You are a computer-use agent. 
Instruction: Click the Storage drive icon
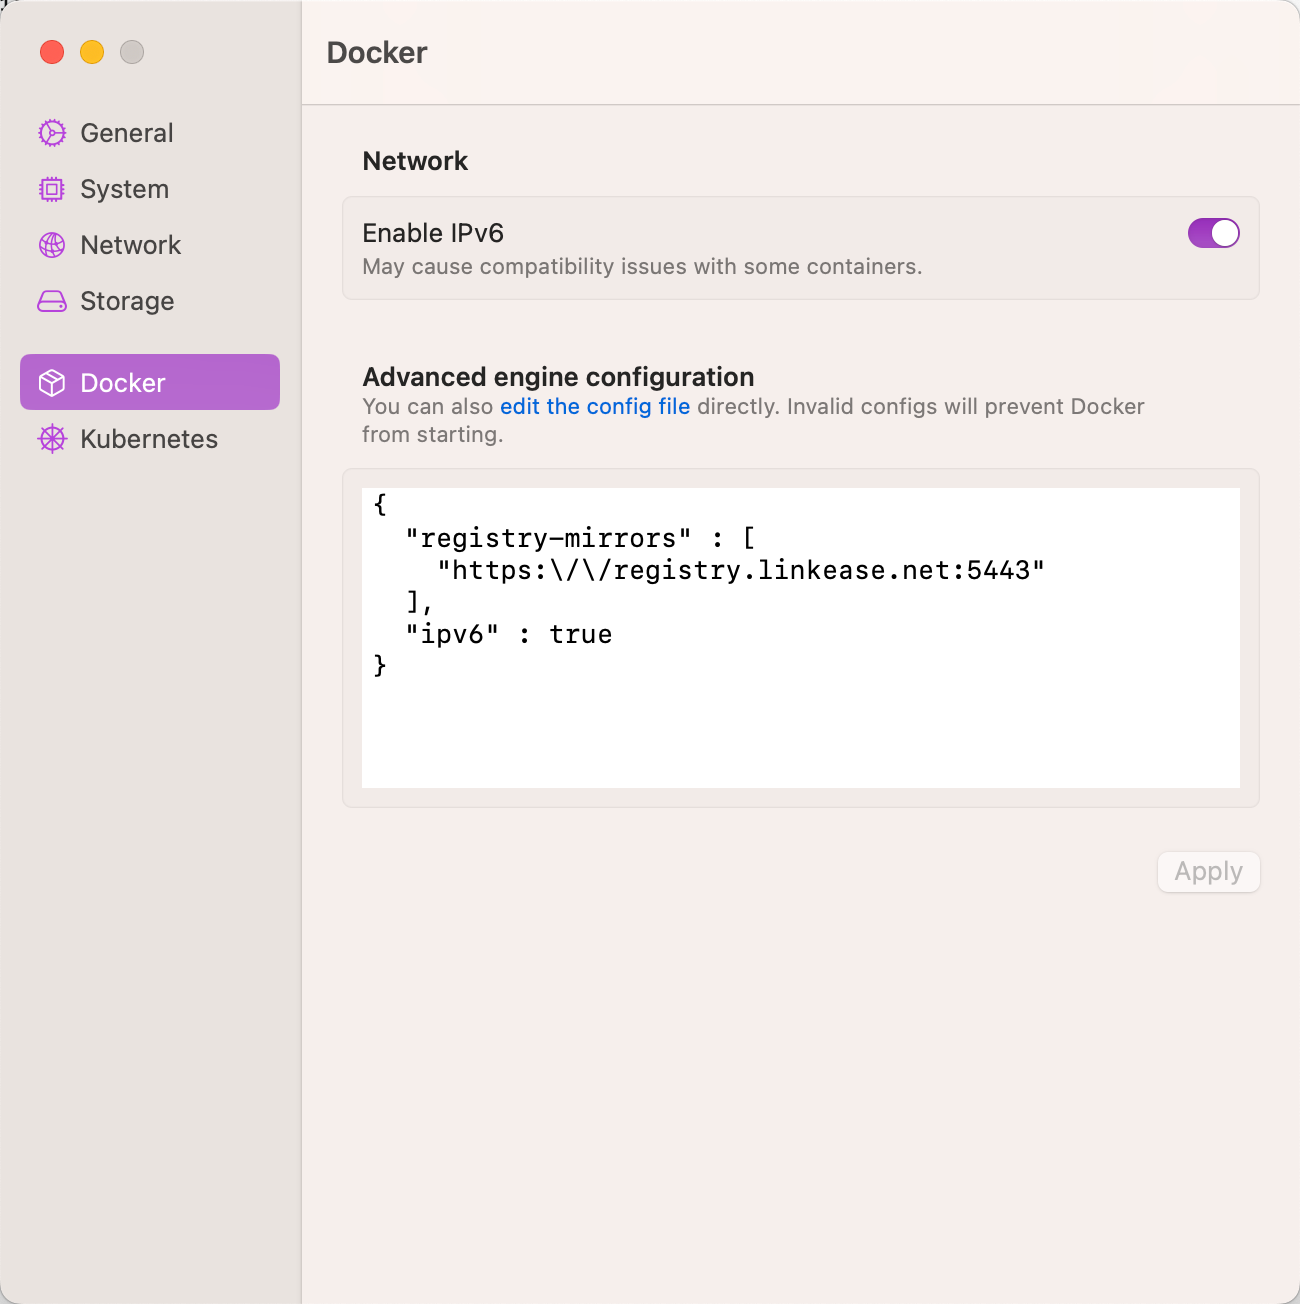pyautogui.click(x=52, y=301)
